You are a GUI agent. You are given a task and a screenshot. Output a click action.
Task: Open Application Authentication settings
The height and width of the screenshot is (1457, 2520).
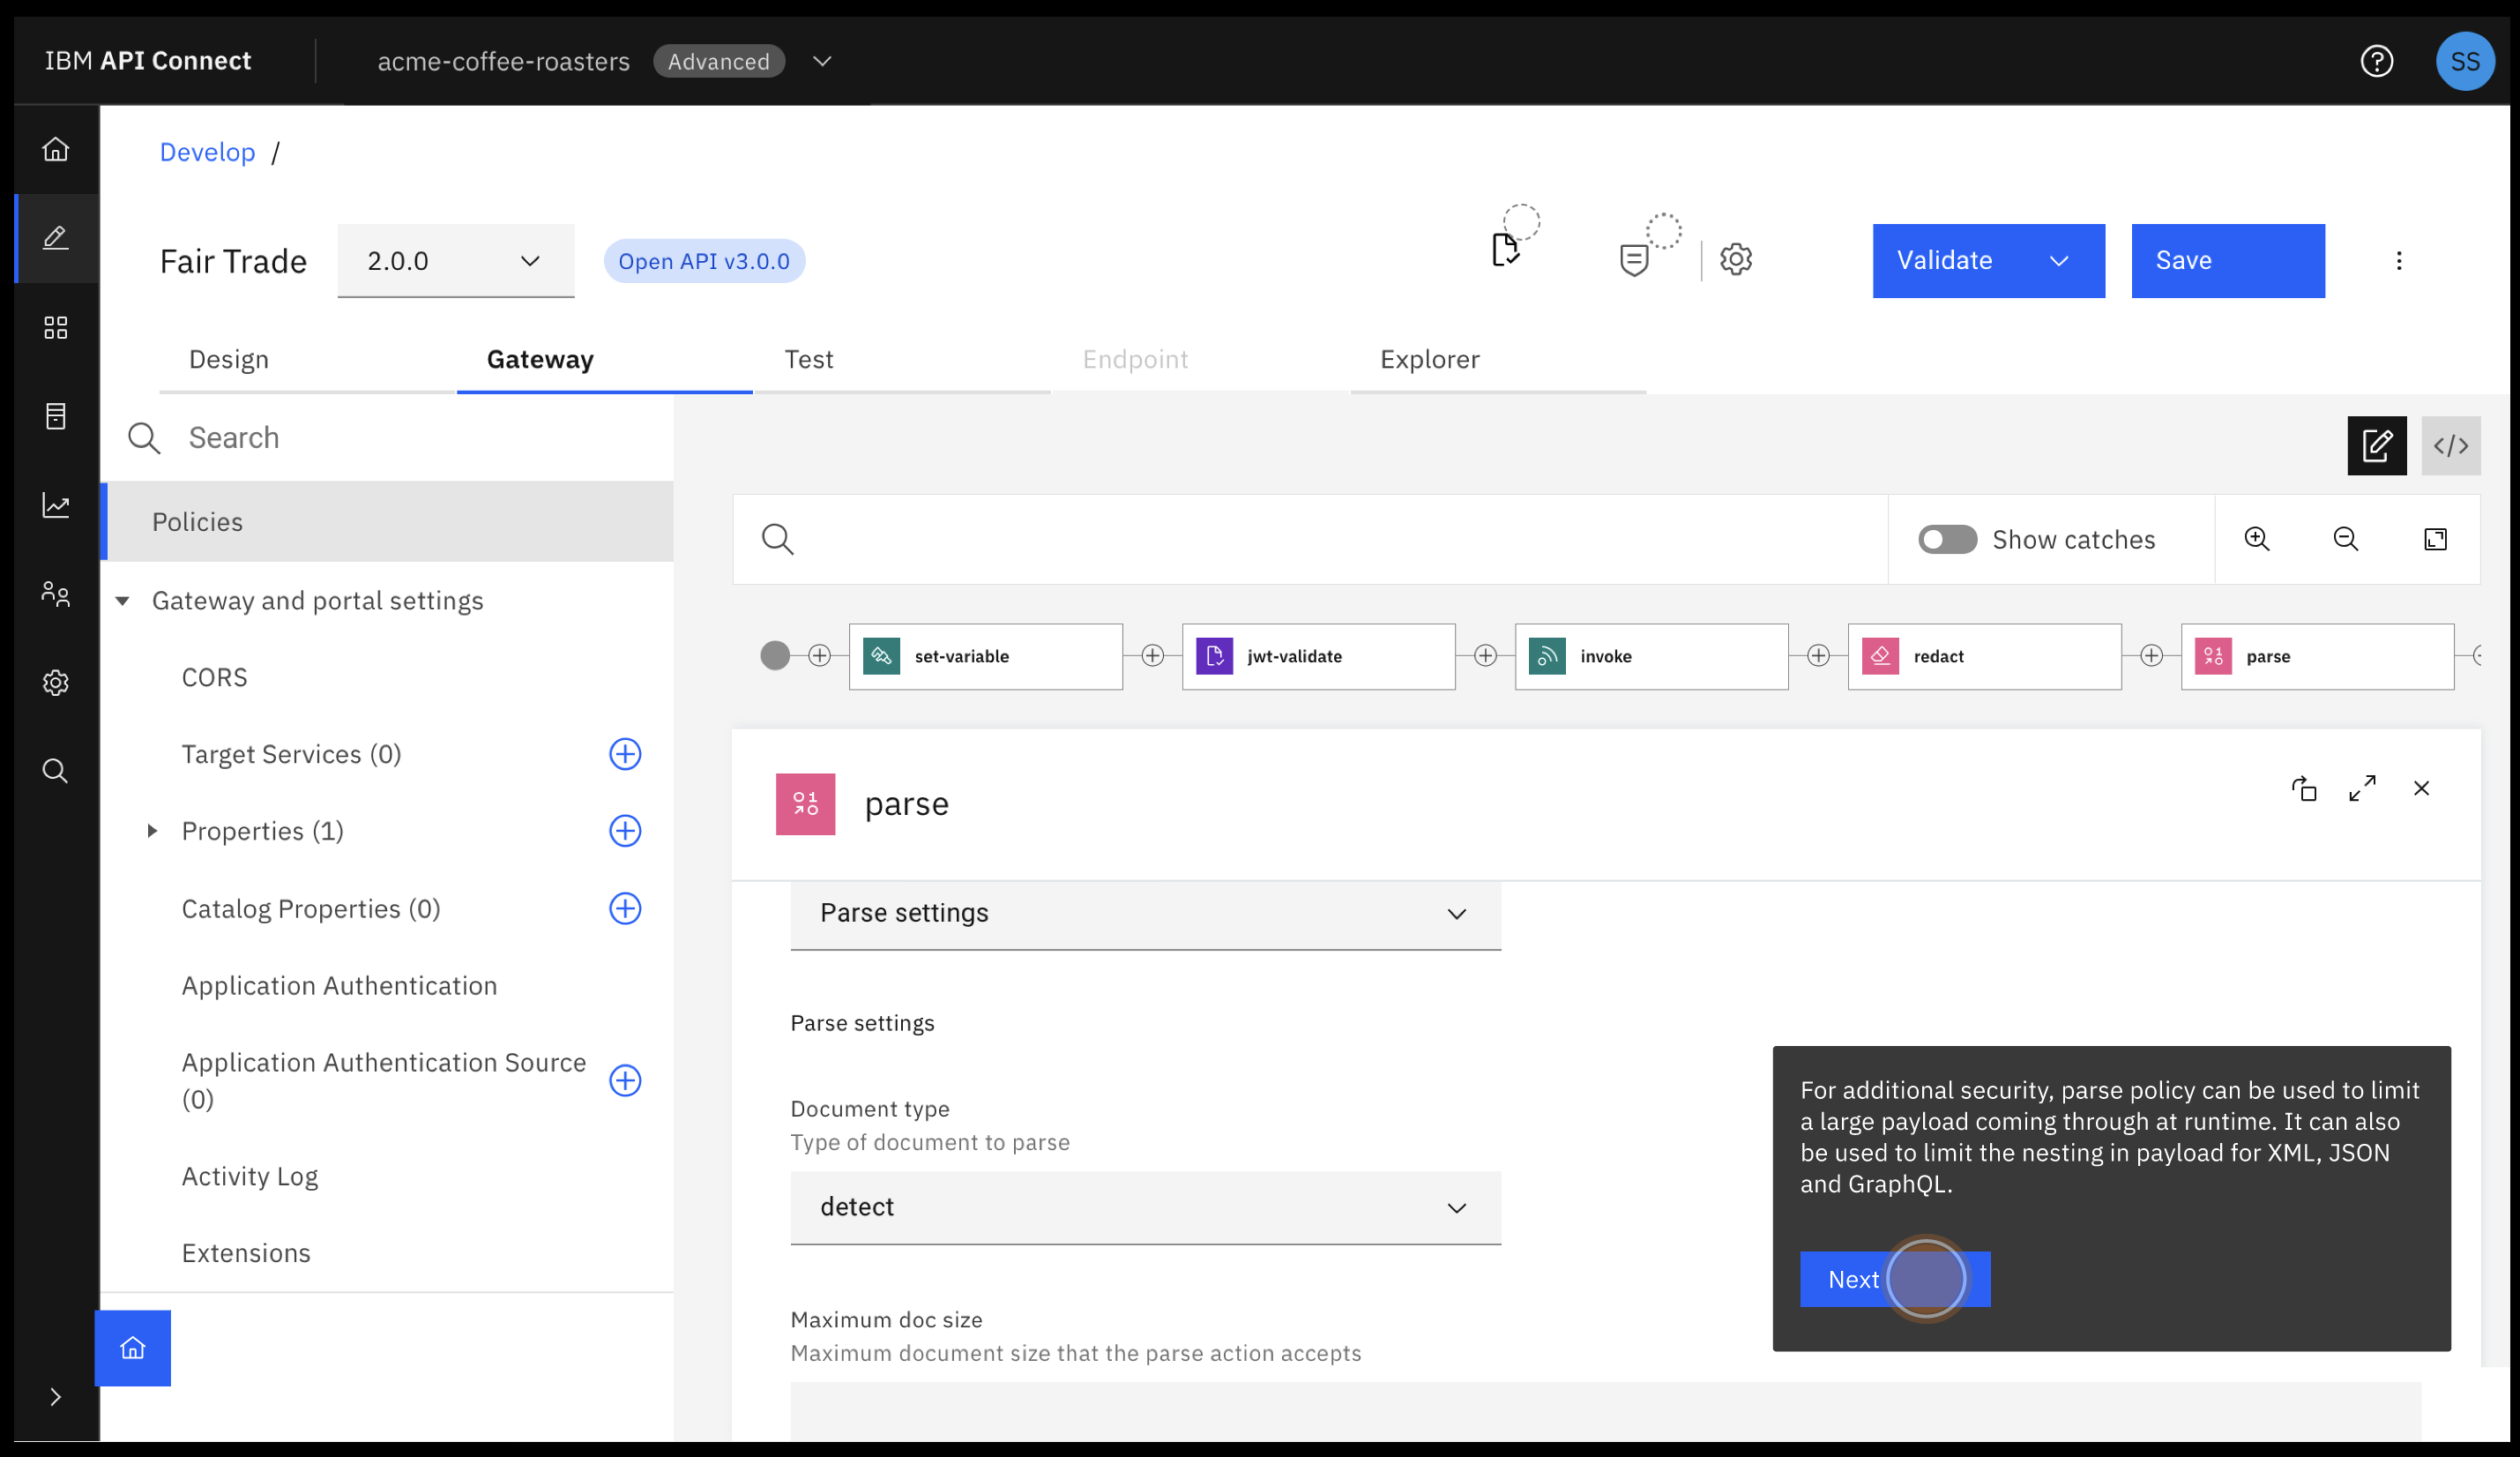(339, 986)
